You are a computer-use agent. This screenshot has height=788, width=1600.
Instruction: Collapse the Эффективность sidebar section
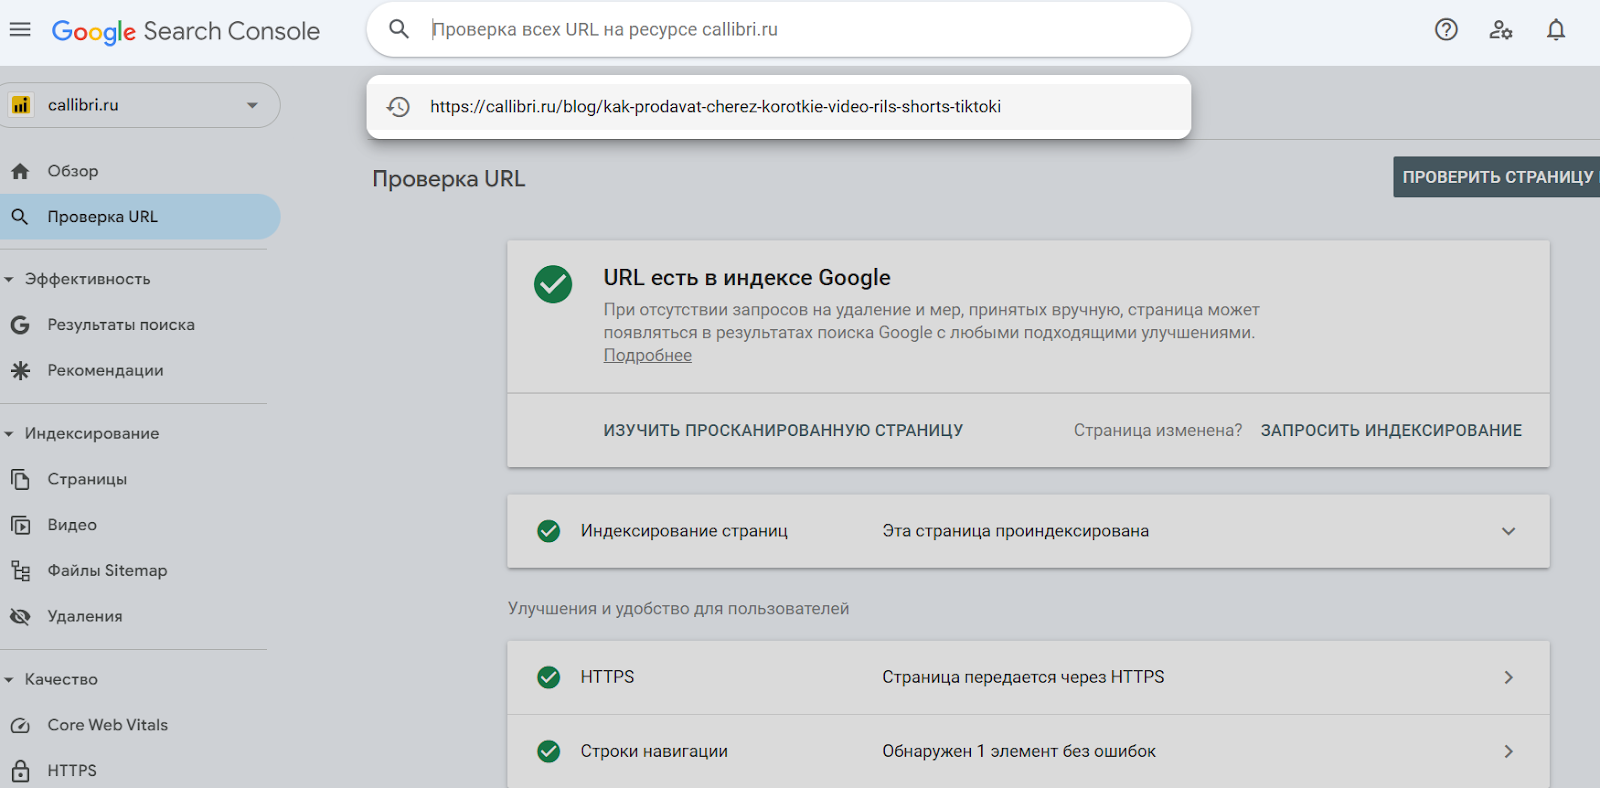coord(9,280)
